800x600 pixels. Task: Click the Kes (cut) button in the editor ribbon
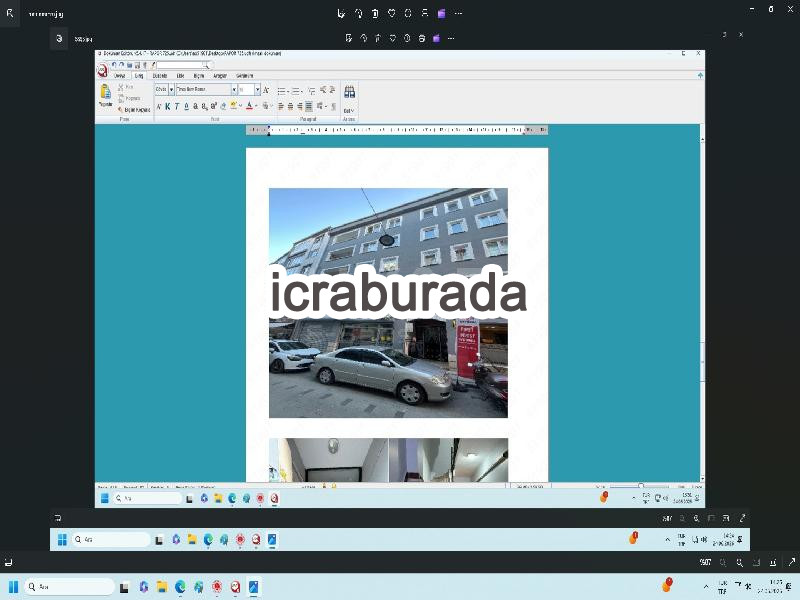(x=126, y=87)
